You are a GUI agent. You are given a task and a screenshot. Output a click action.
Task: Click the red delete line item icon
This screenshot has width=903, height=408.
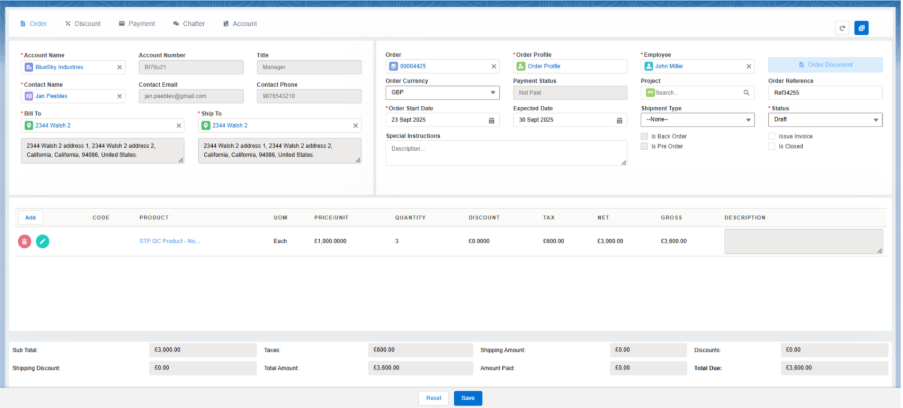coord(24,241)
